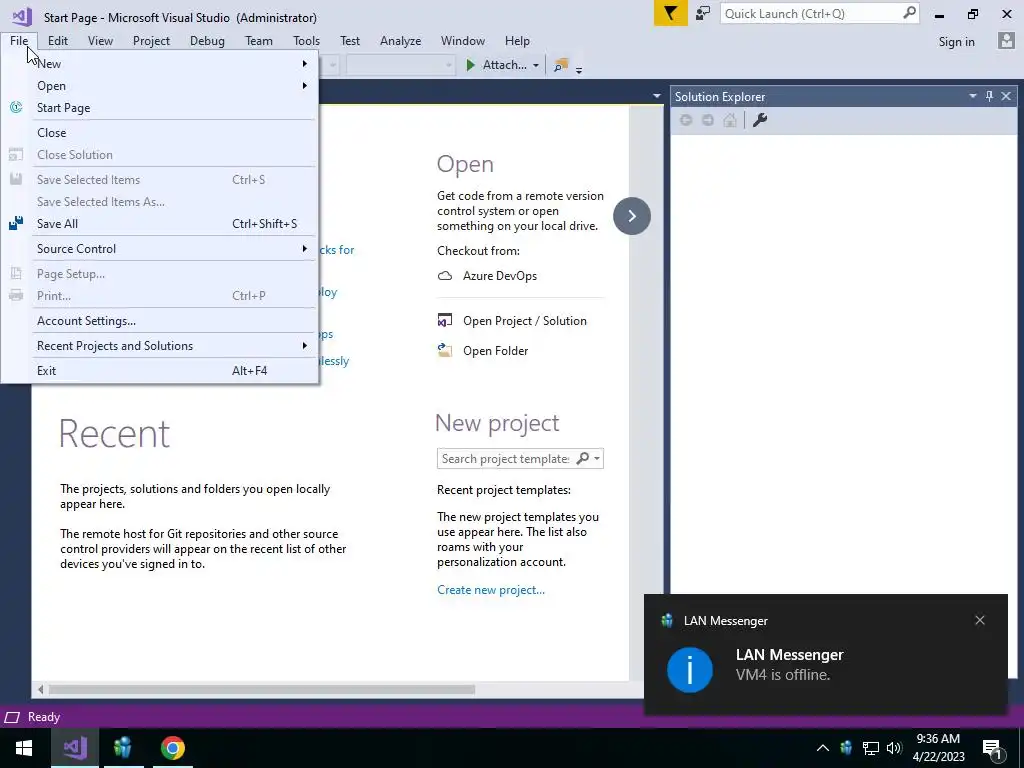
Task: Expand the Open submenu in the File menu
Action: click(x=304, y=86)
